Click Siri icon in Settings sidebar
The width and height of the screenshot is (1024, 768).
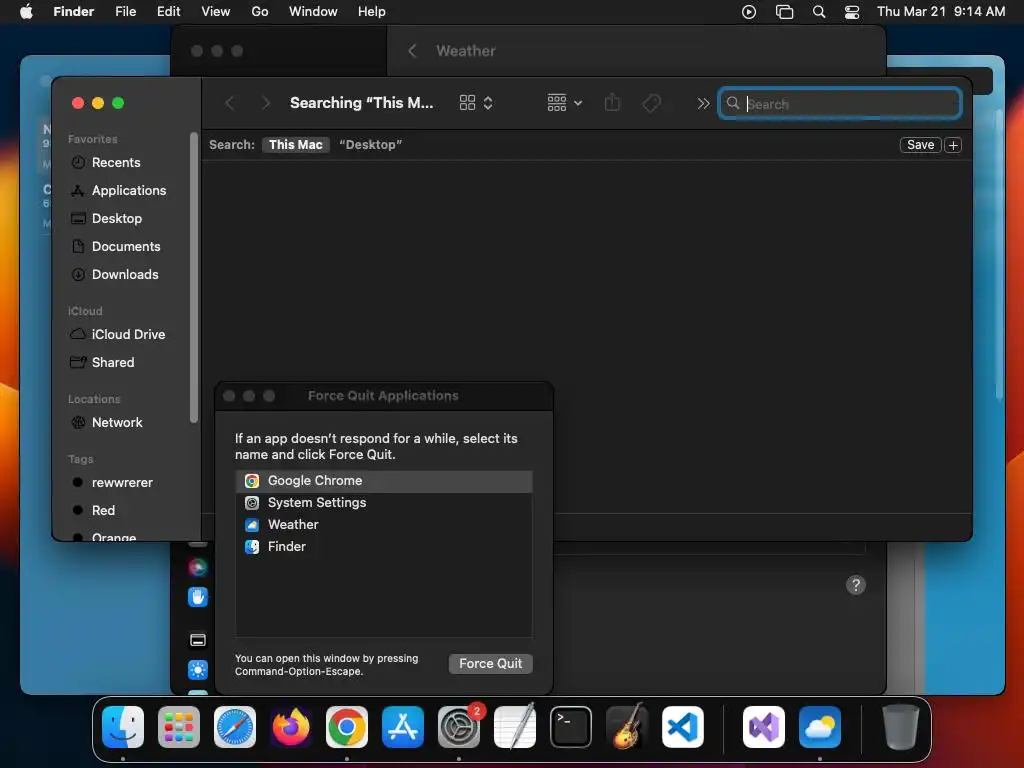coord(197,568)
